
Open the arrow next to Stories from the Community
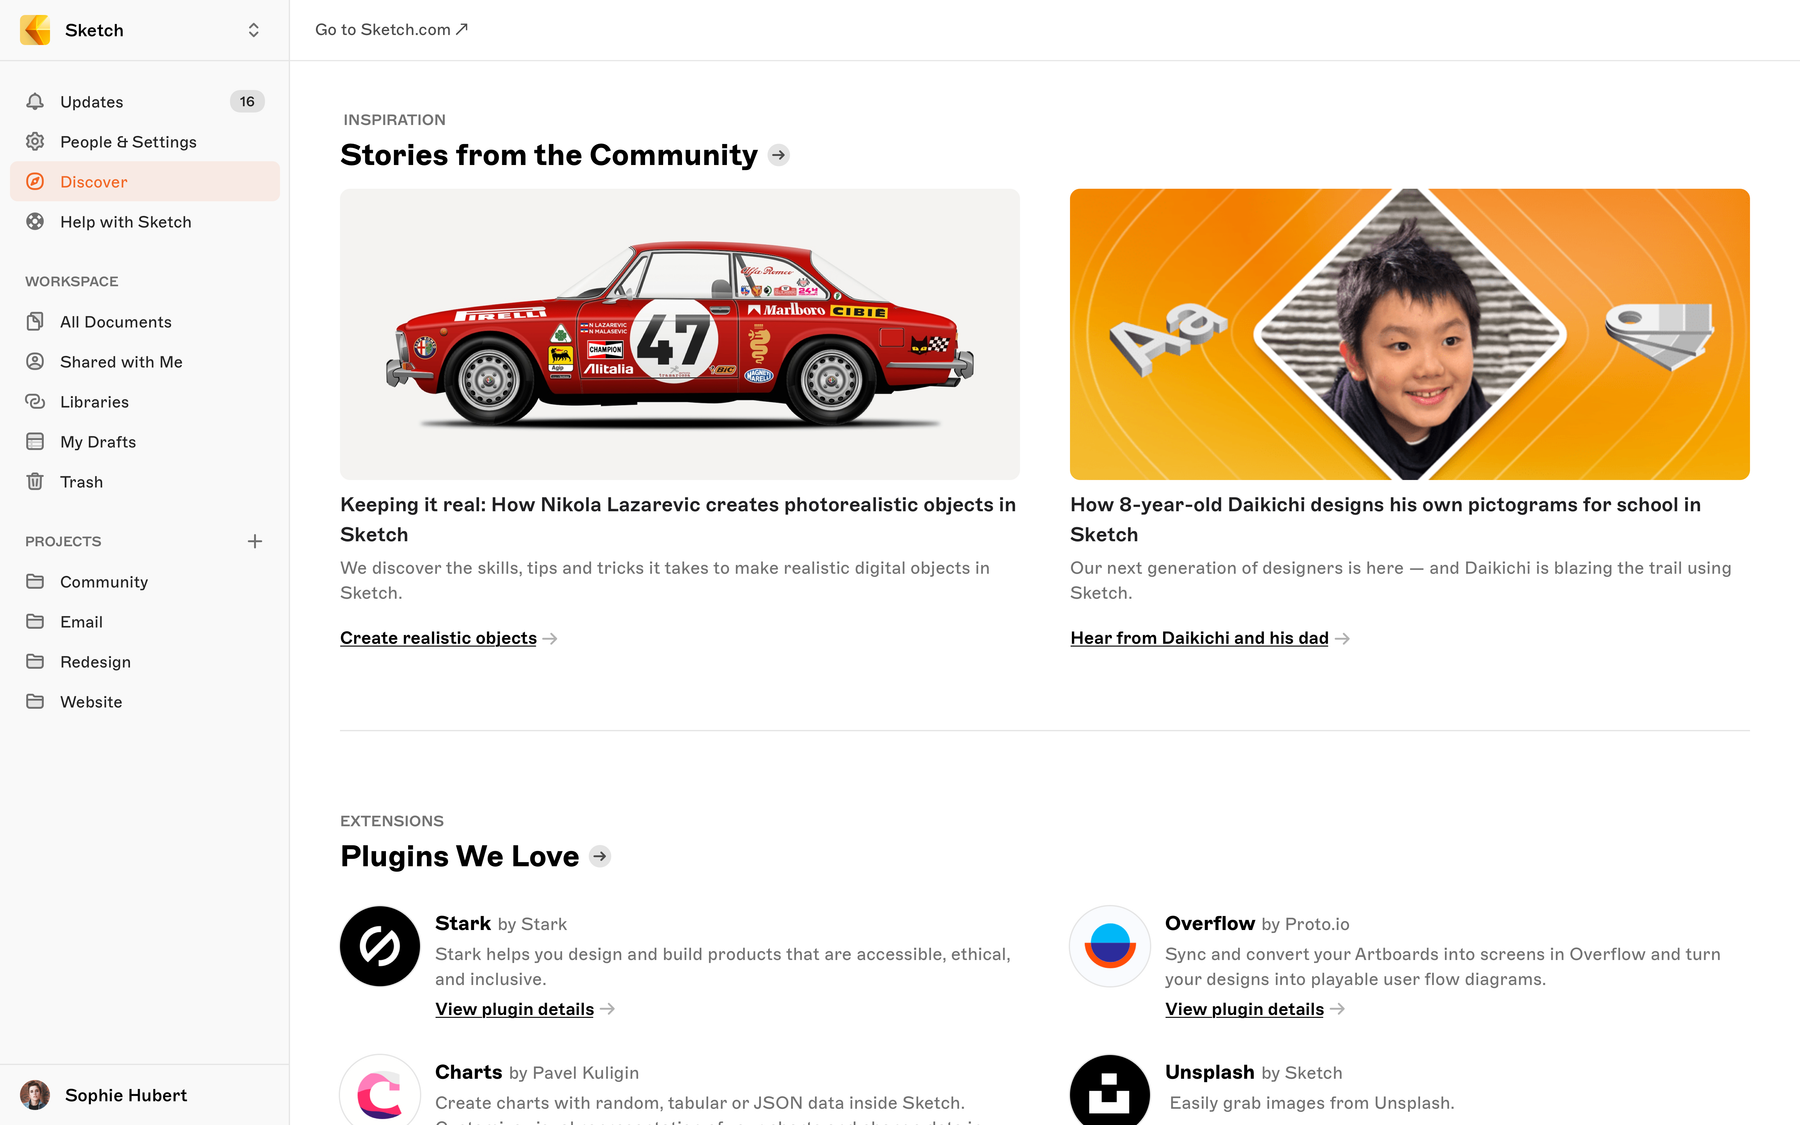(779, 155)
